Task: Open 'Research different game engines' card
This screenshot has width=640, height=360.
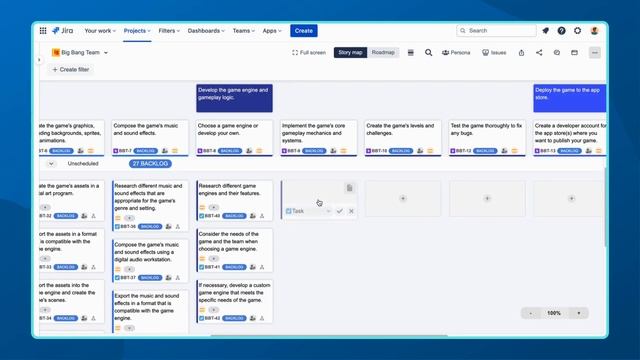Action: tap(234, 200)
